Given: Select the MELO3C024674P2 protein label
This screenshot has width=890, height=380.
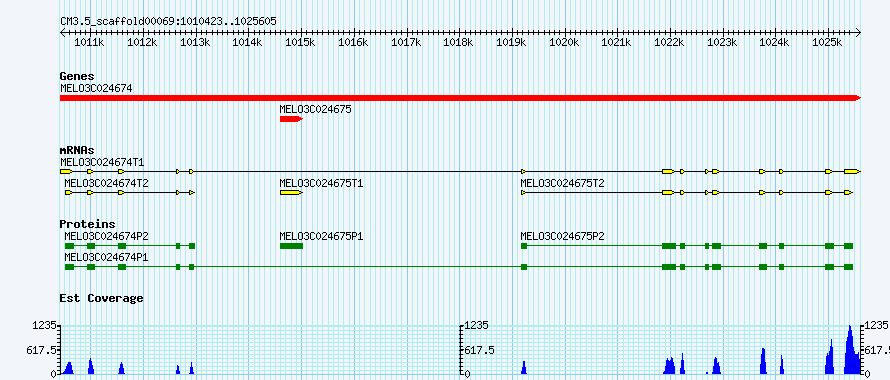Looking at the screenshot, I should point(106,236).
